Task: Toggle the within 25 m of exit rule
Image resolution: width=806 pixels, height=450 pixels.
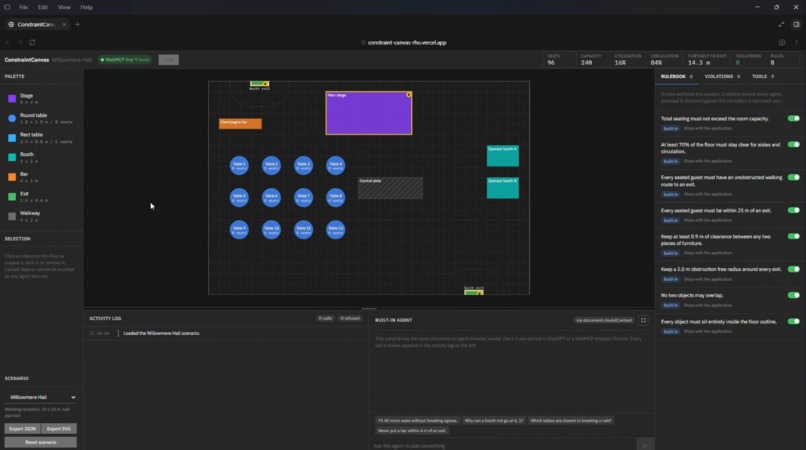Action: (x=793, y=210)
